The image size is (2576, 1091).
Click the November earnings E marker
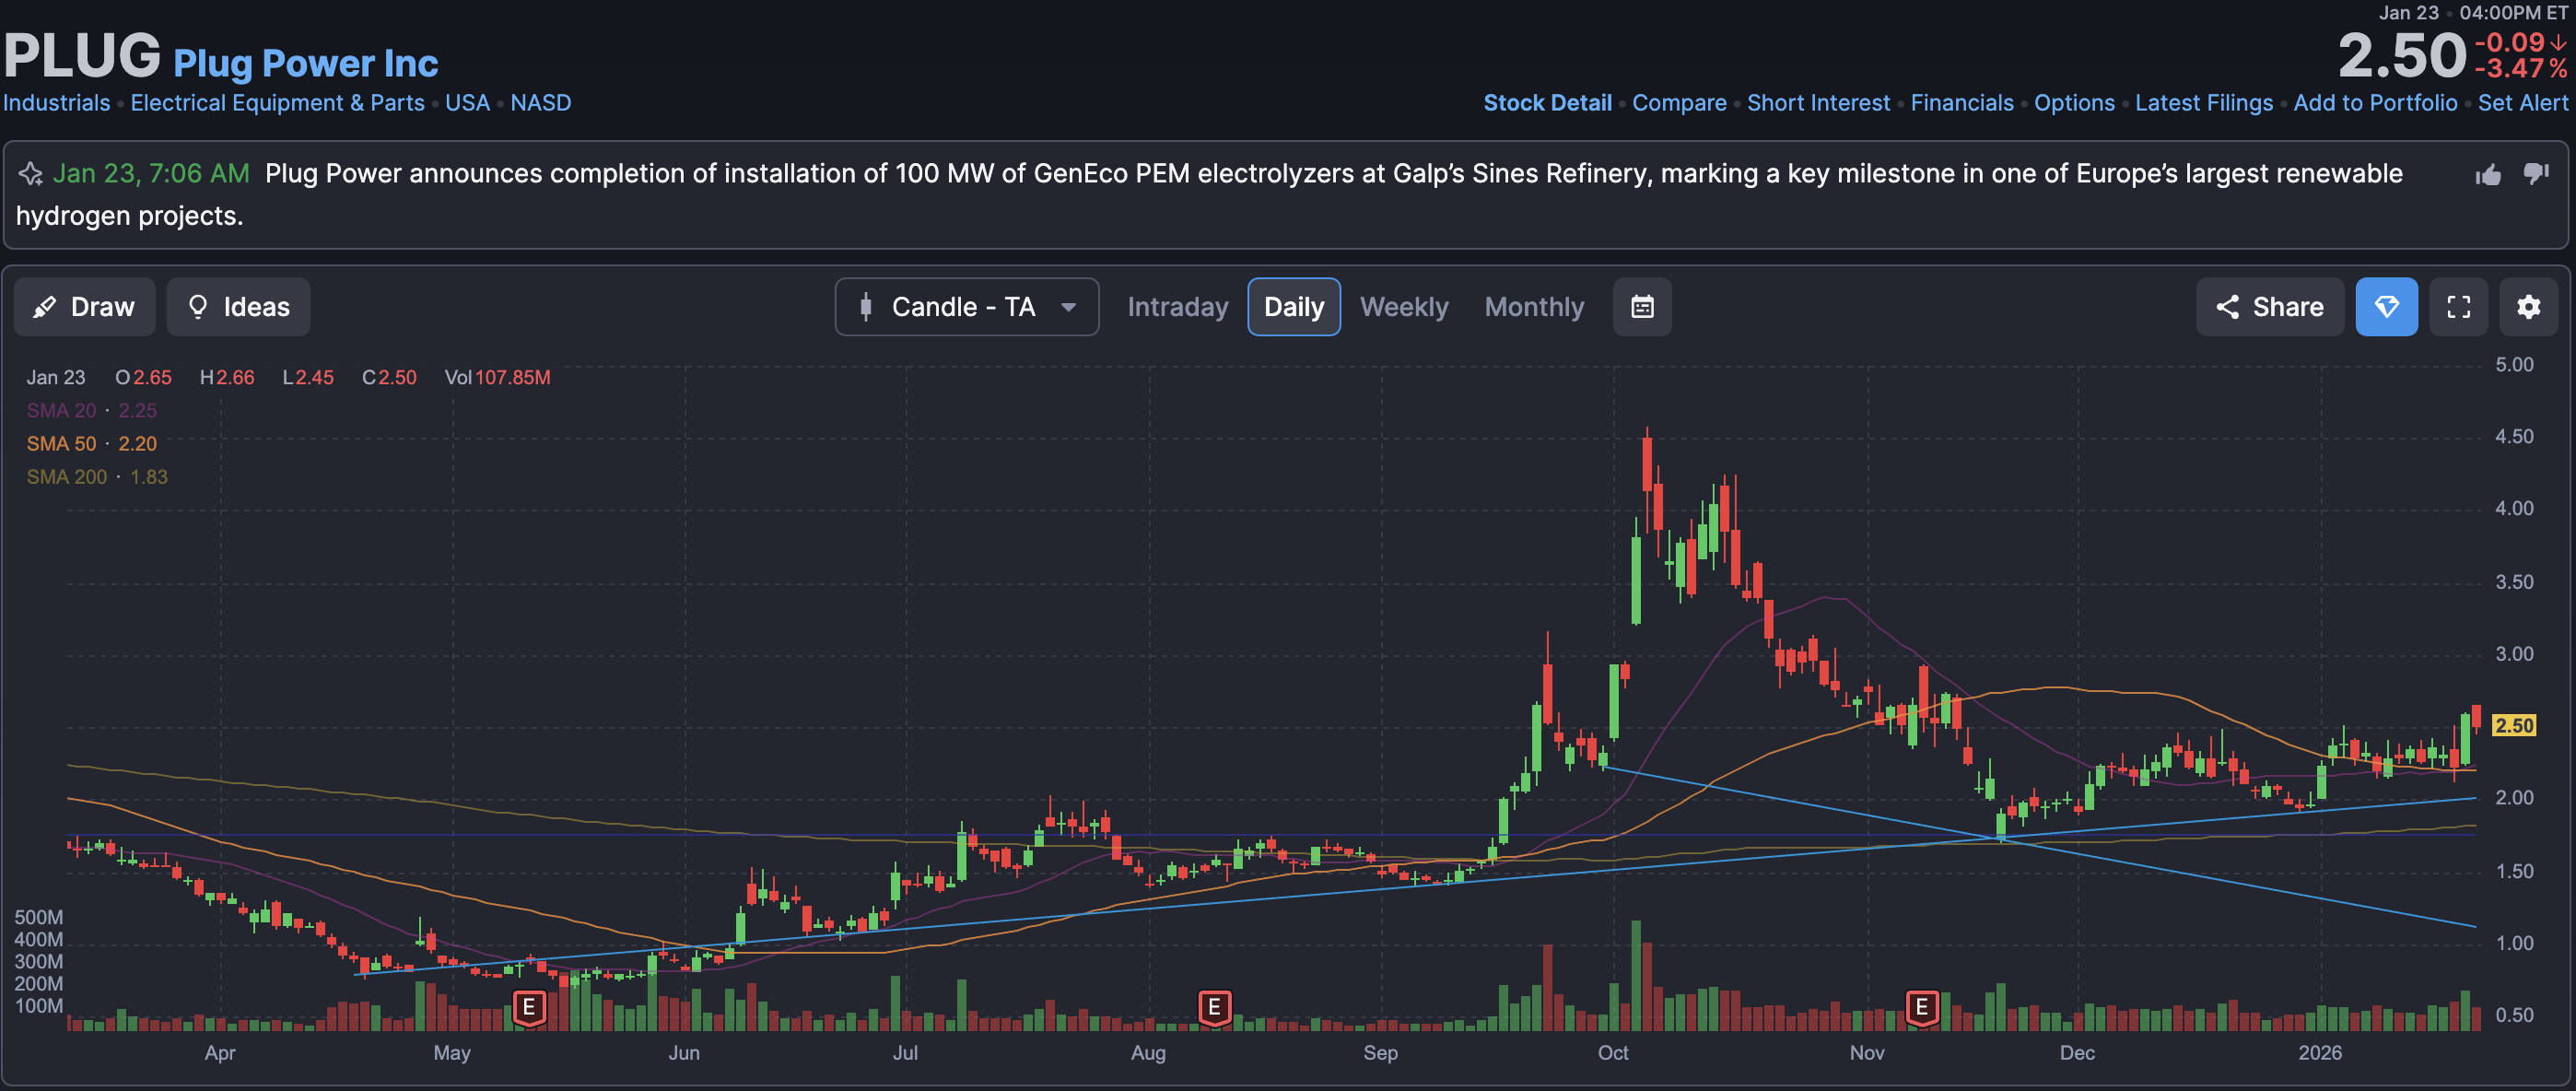coord(1921,1006)
